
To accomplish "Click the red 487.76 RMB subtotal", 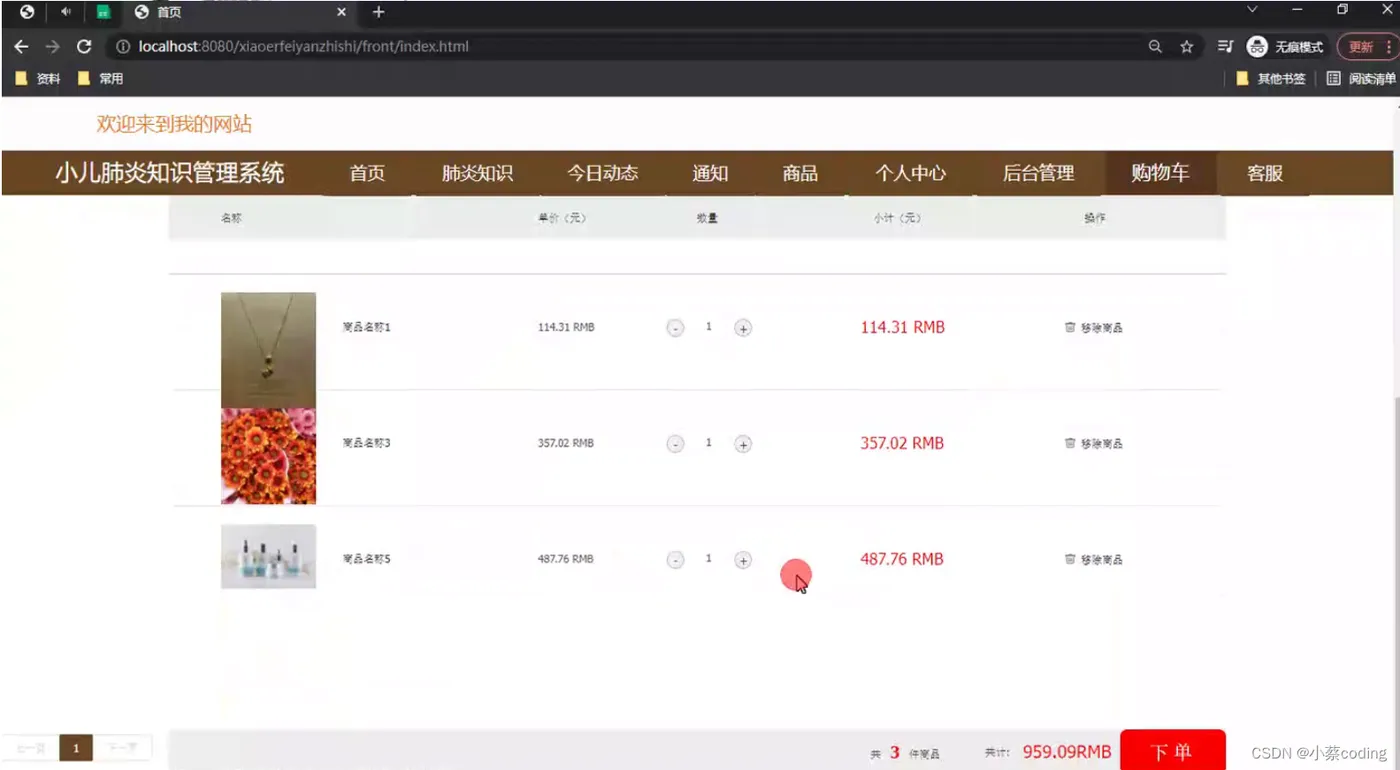I will click(902, 559).
